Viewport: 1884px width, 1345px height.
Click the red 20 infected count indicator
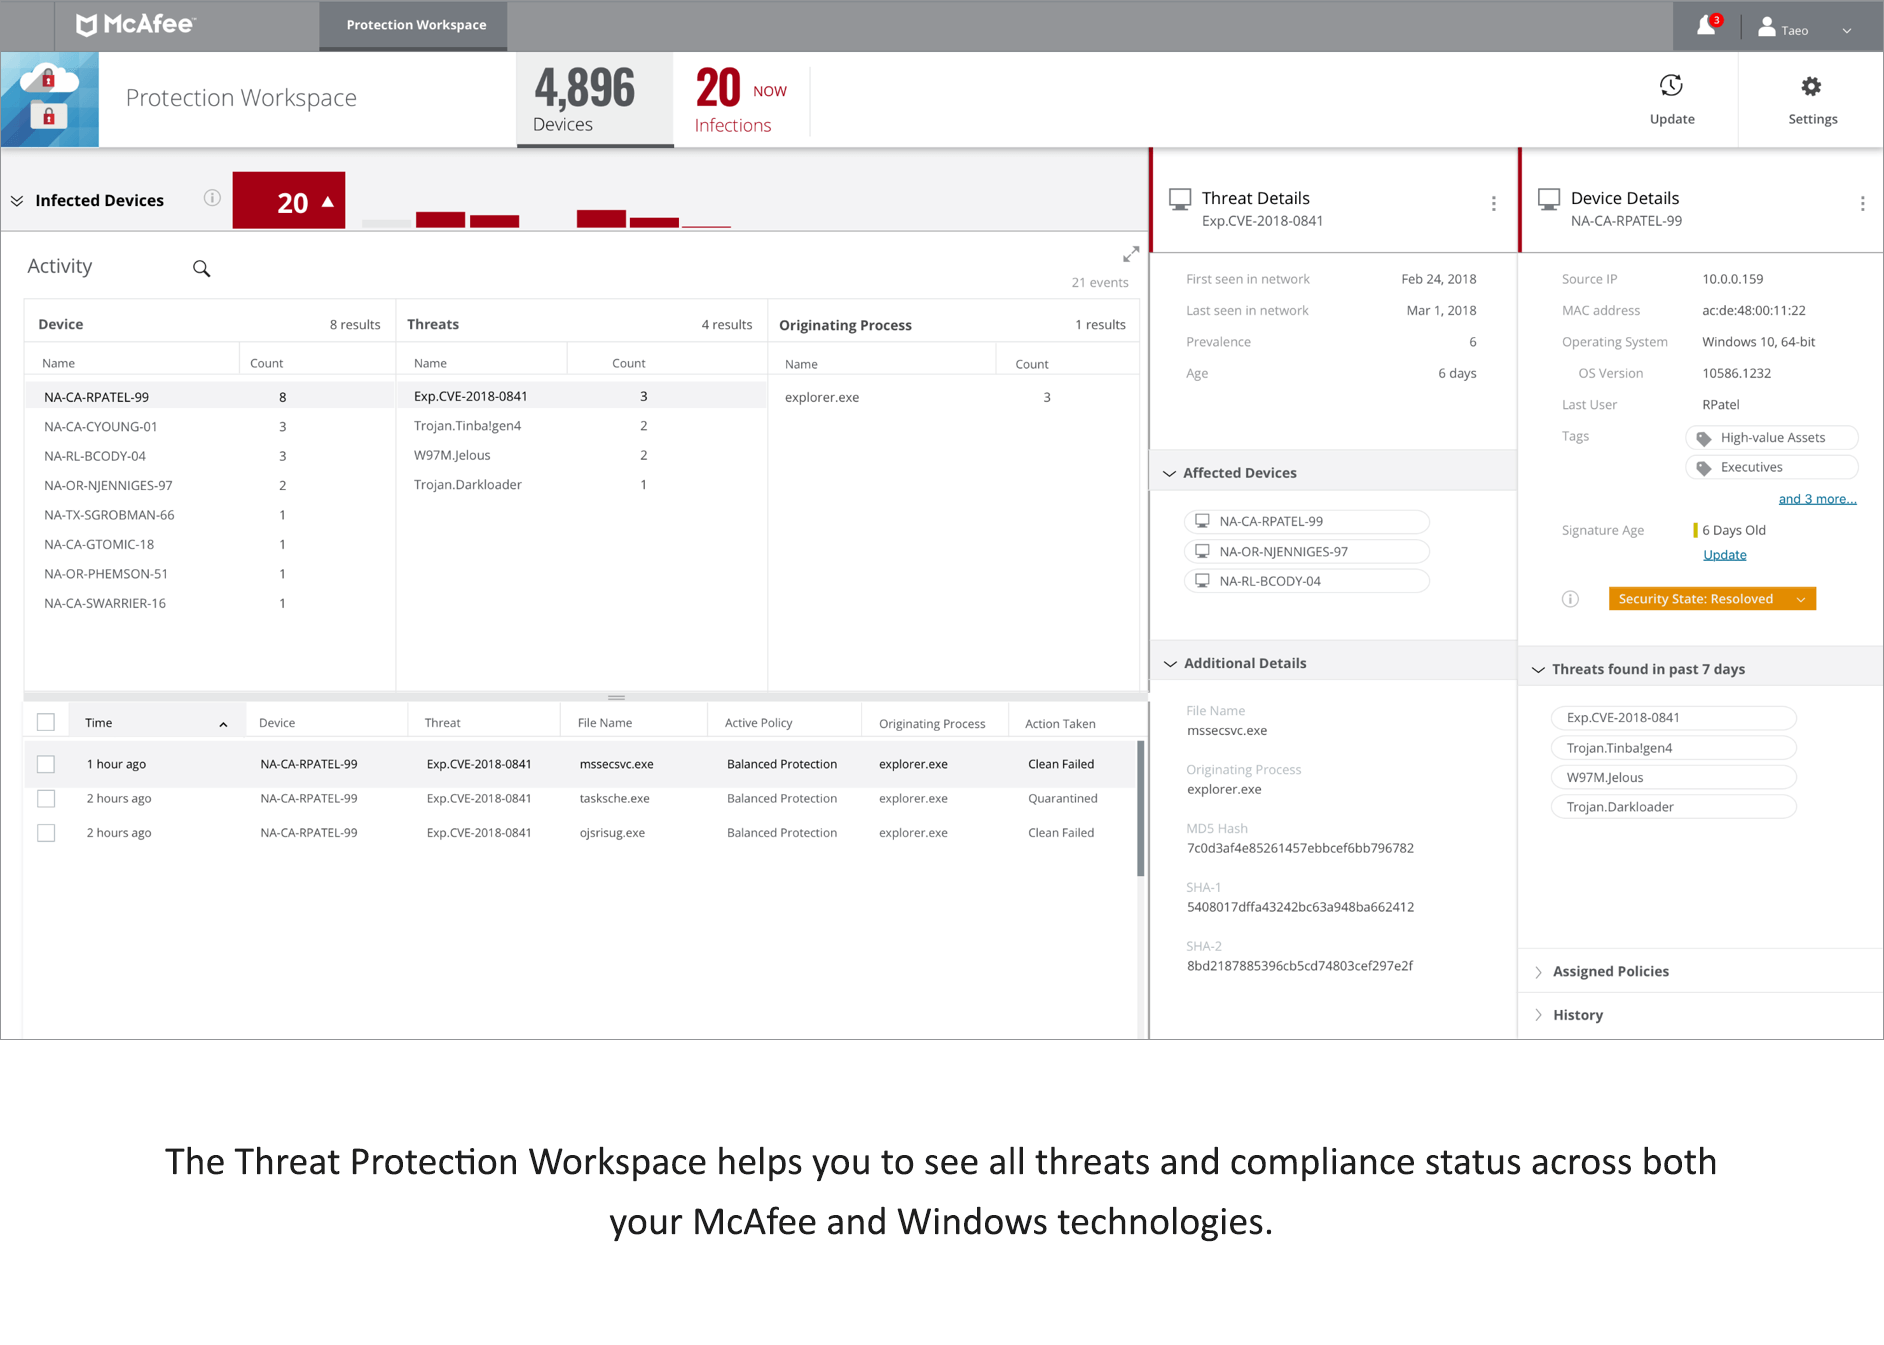click(x=289, y=200)
